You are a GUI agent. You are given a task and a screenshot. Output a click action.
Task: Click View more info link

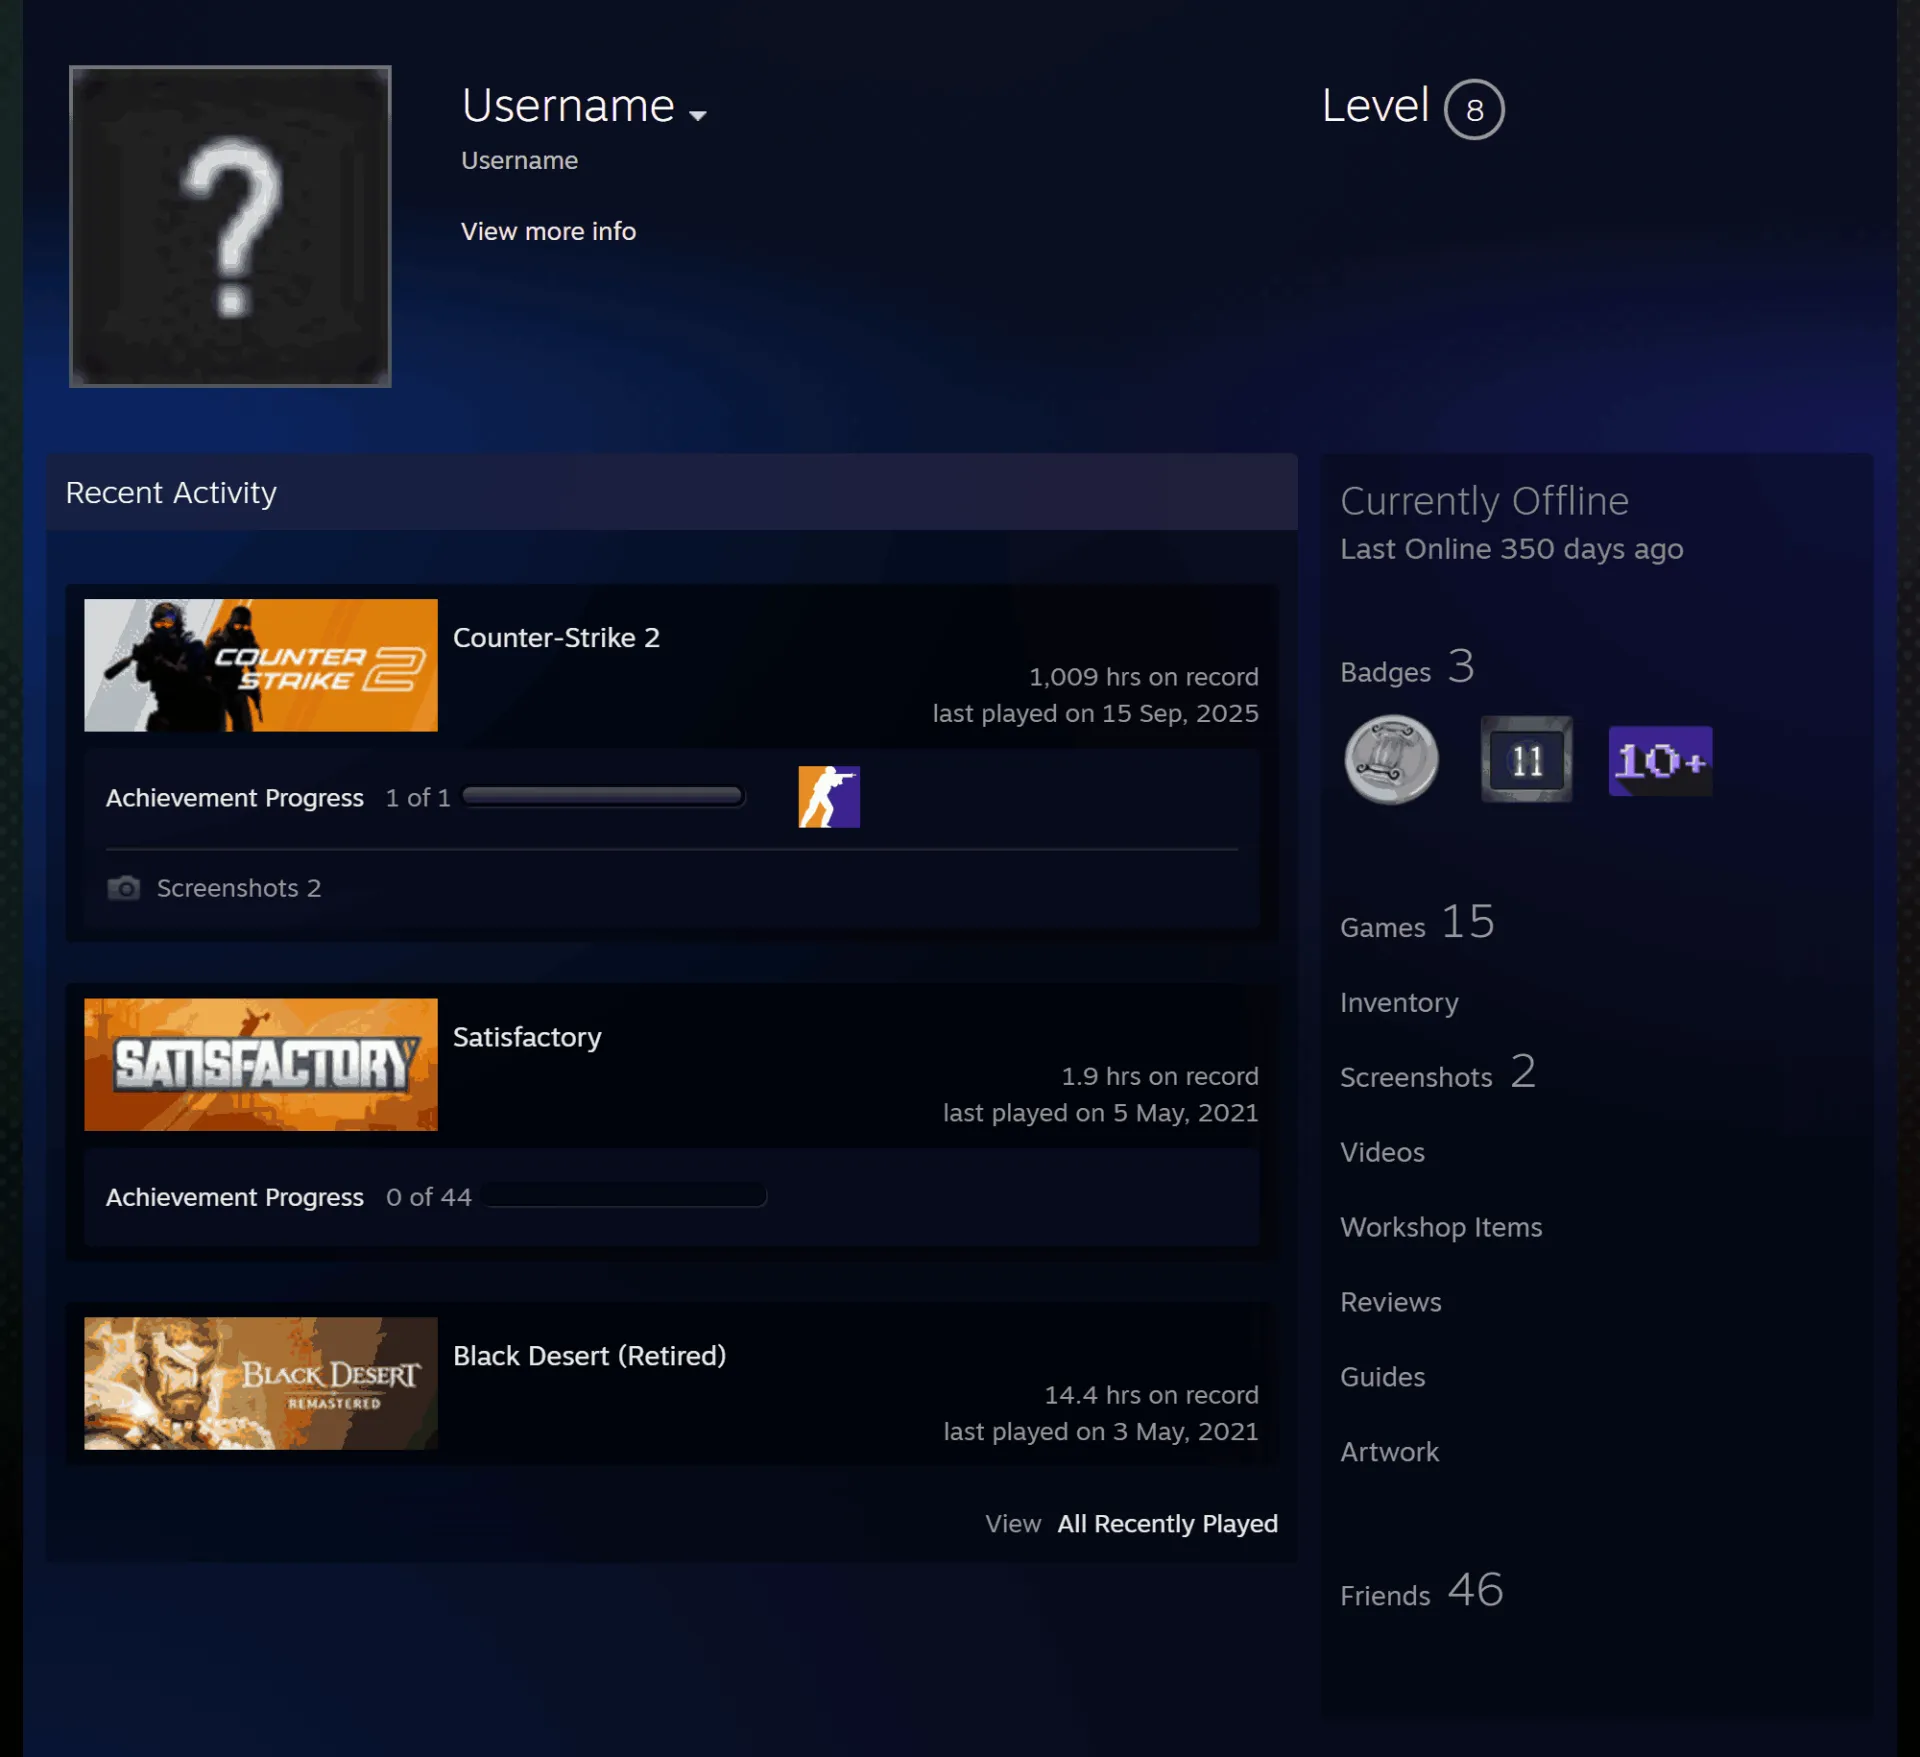(548, 231)
